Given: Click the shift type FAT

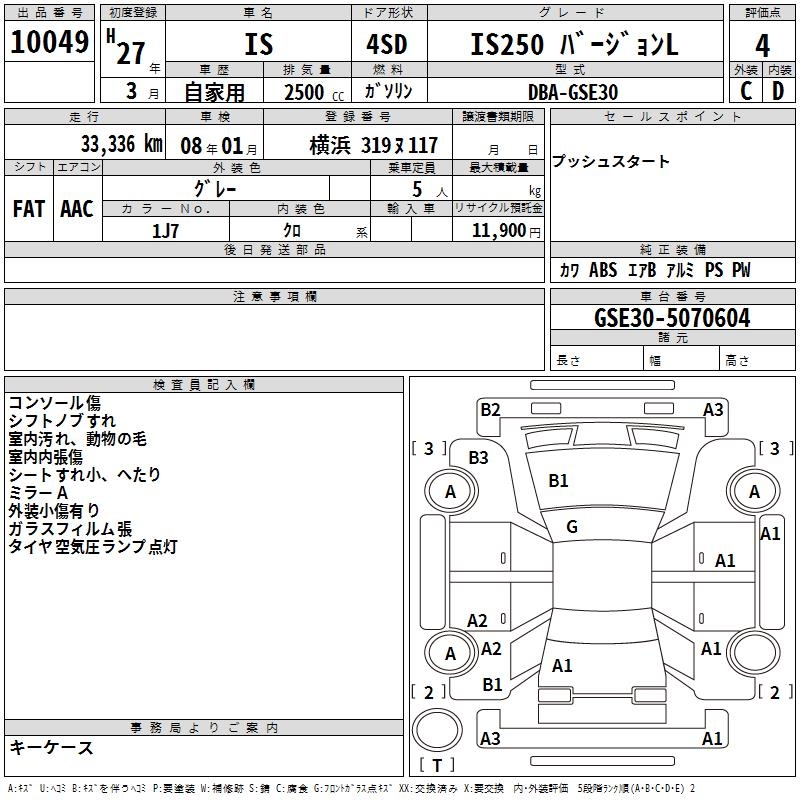Looking at the screenshot, I should (29, 209).
